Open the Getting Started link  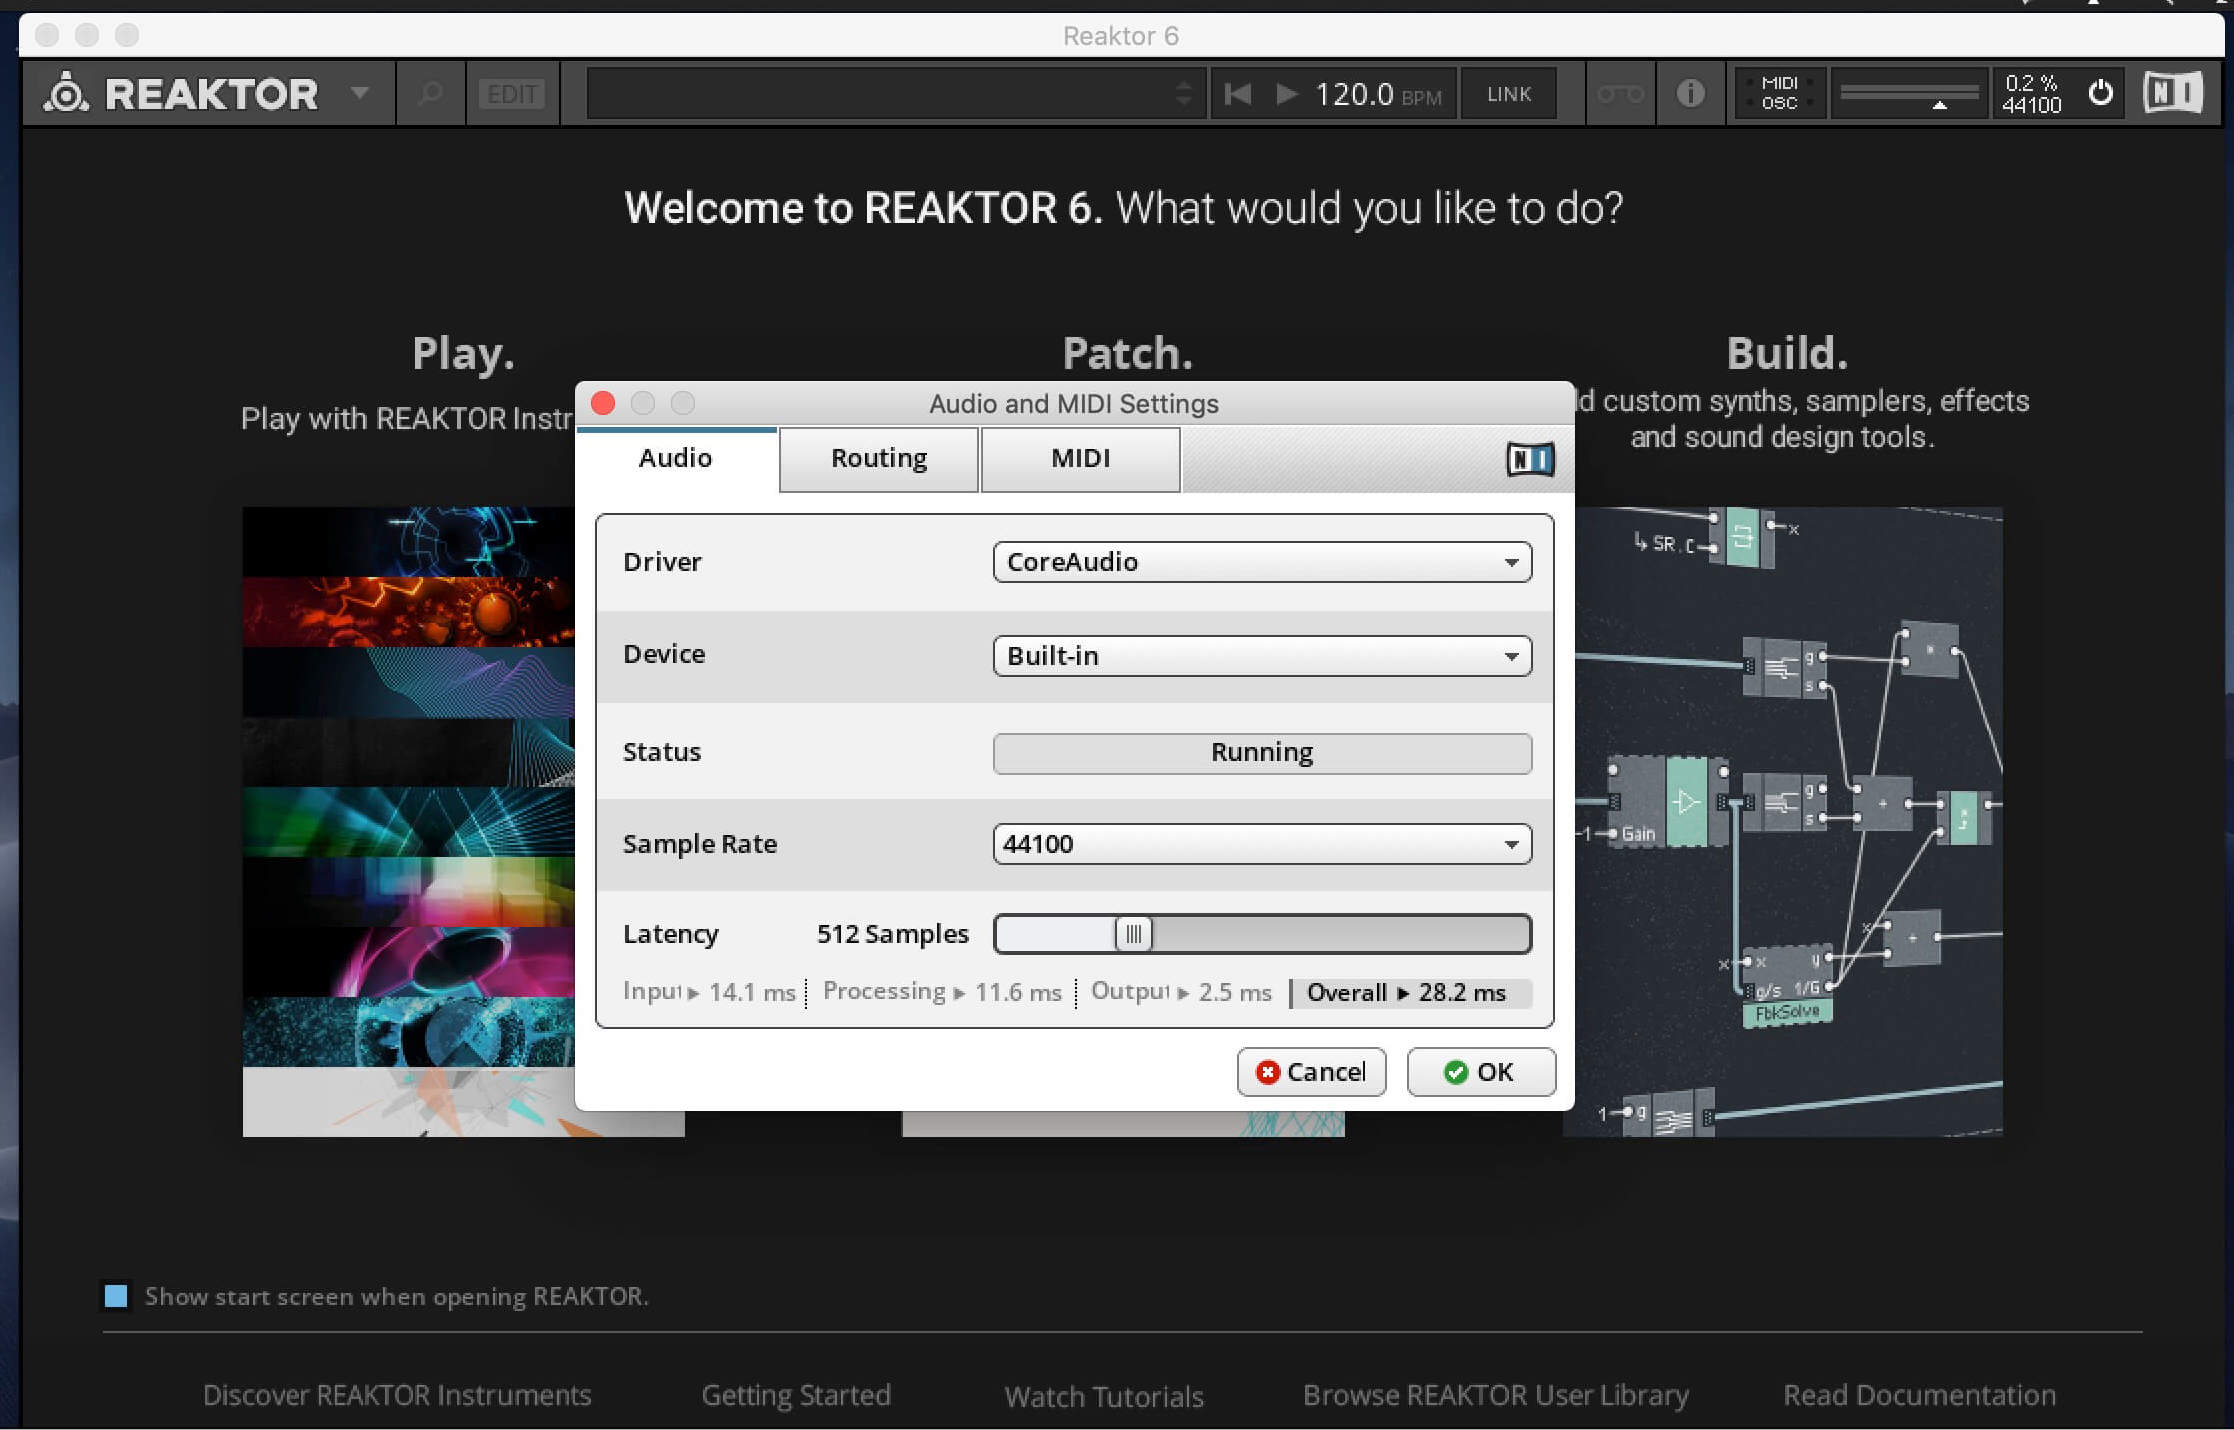[796, 1395]
